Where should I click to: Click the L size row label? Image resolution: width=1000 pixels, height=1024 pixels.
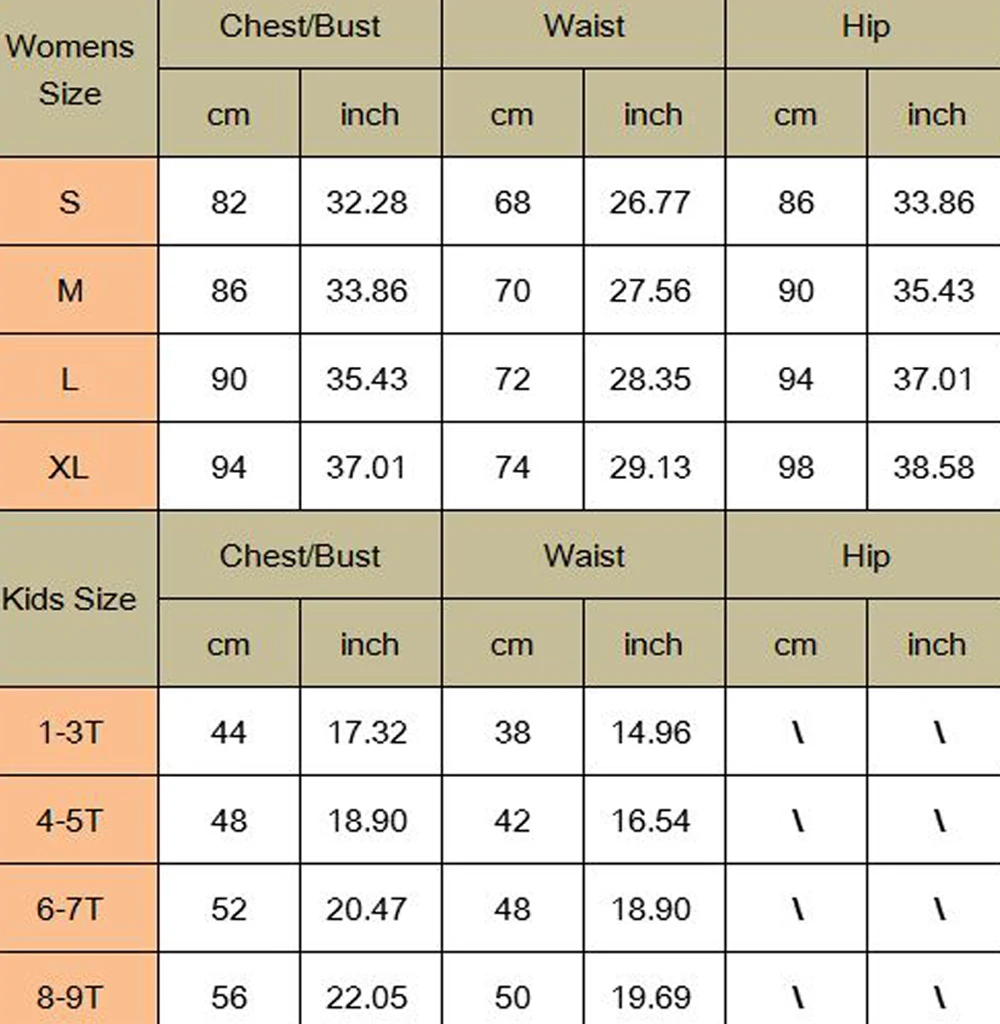pyautogui.click(x=78, y=378)
